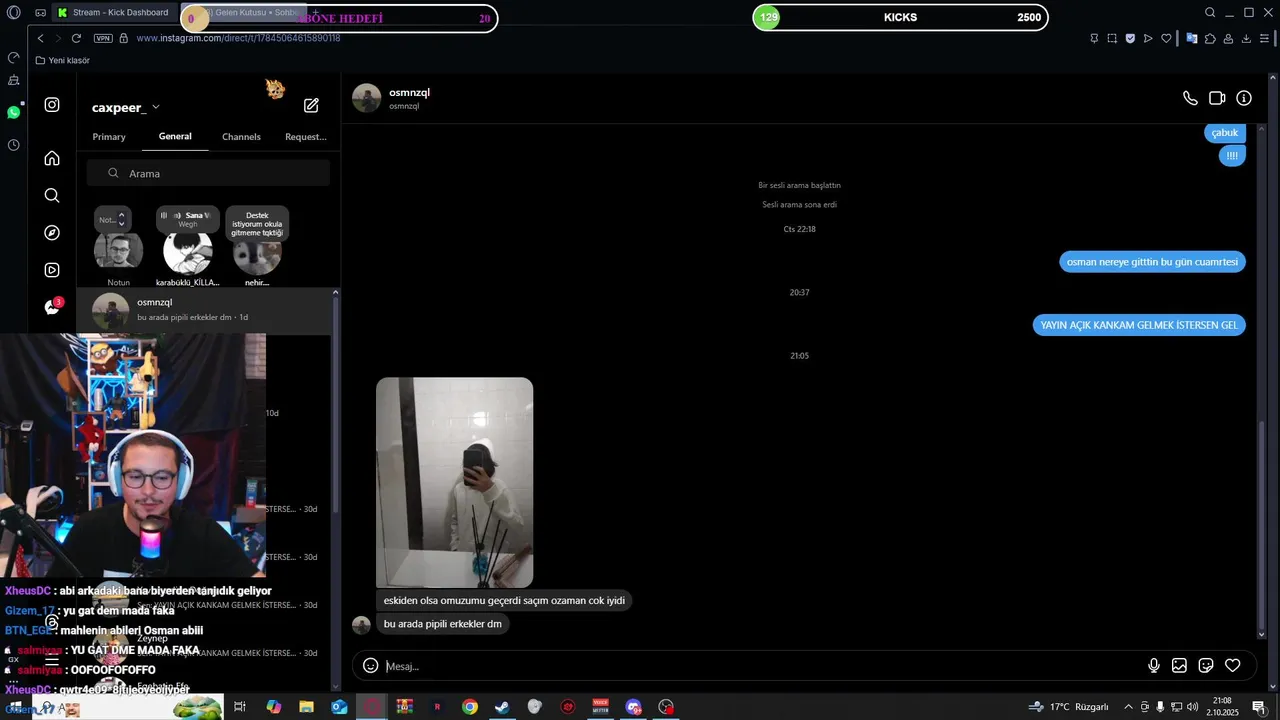The height and width of the screenshot is (720, 1280).
Task: Send a heart like in the chat
Action: [x=1233, y=666]
